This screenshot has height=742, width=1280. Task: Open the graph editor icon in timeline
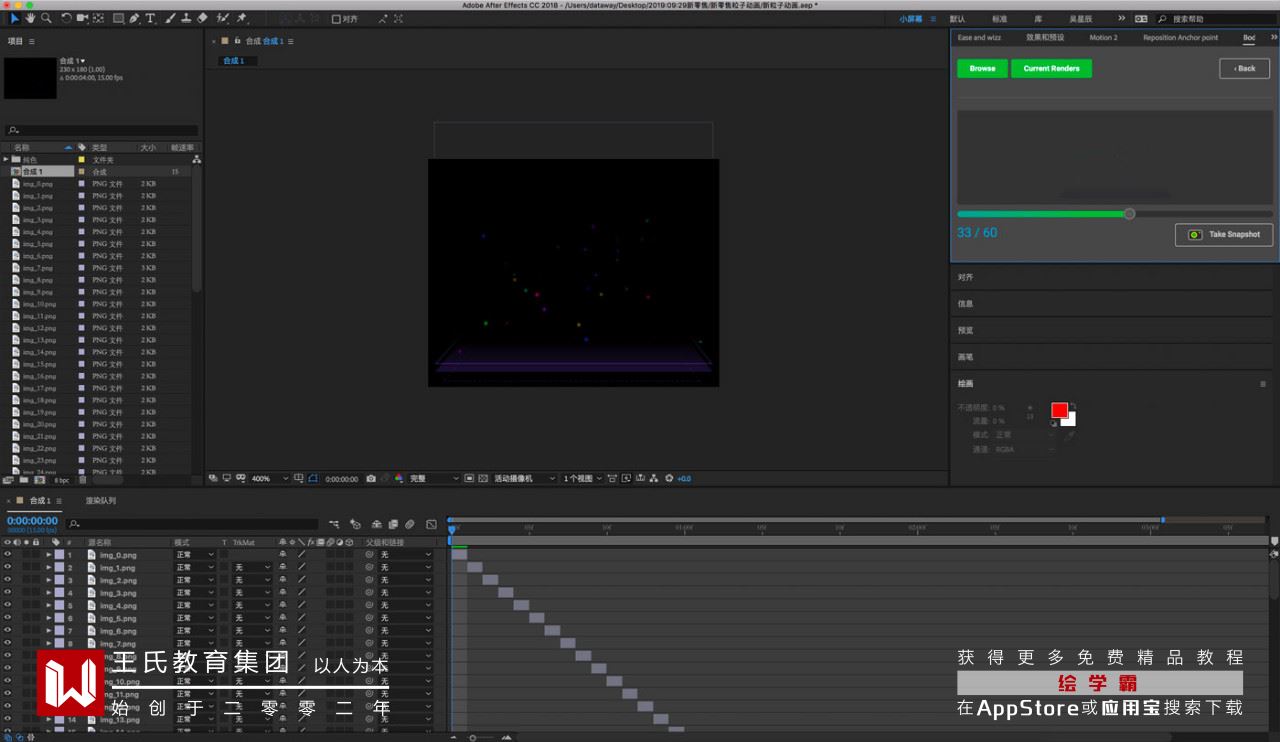coord(431,524)
